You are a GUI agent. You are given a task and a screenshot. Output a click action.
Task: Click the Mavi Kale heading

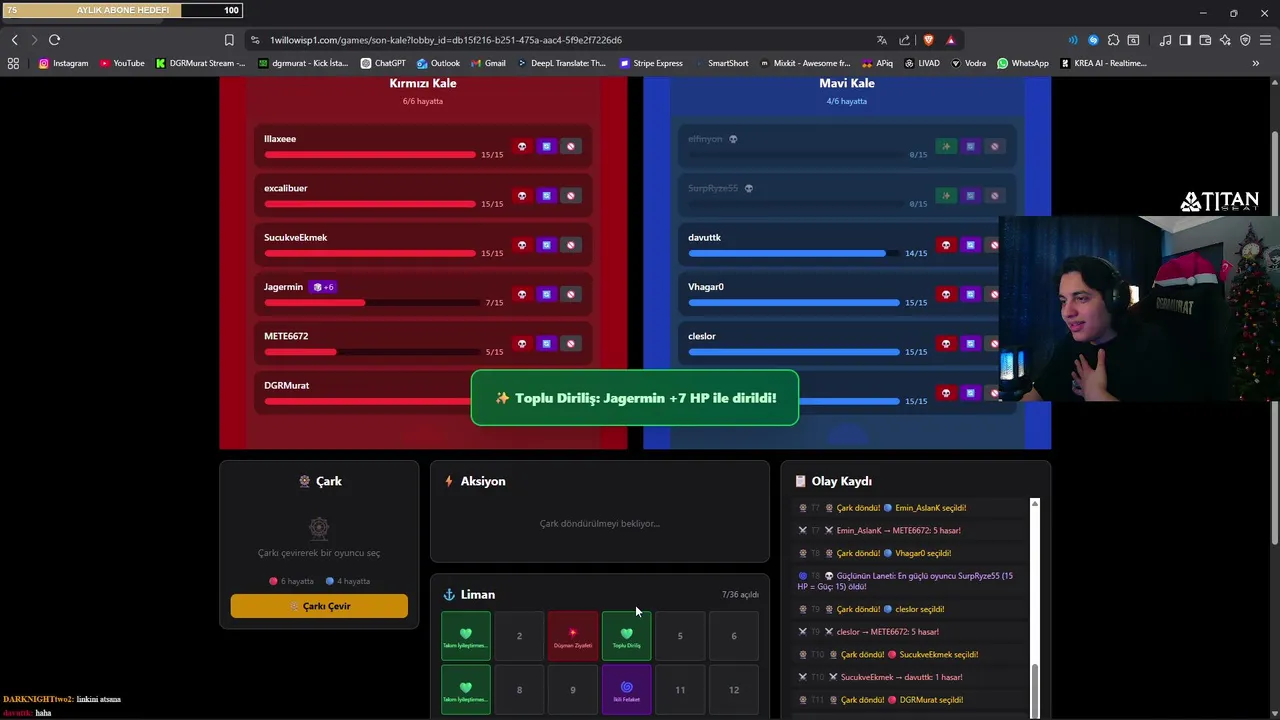pos(847,83)
